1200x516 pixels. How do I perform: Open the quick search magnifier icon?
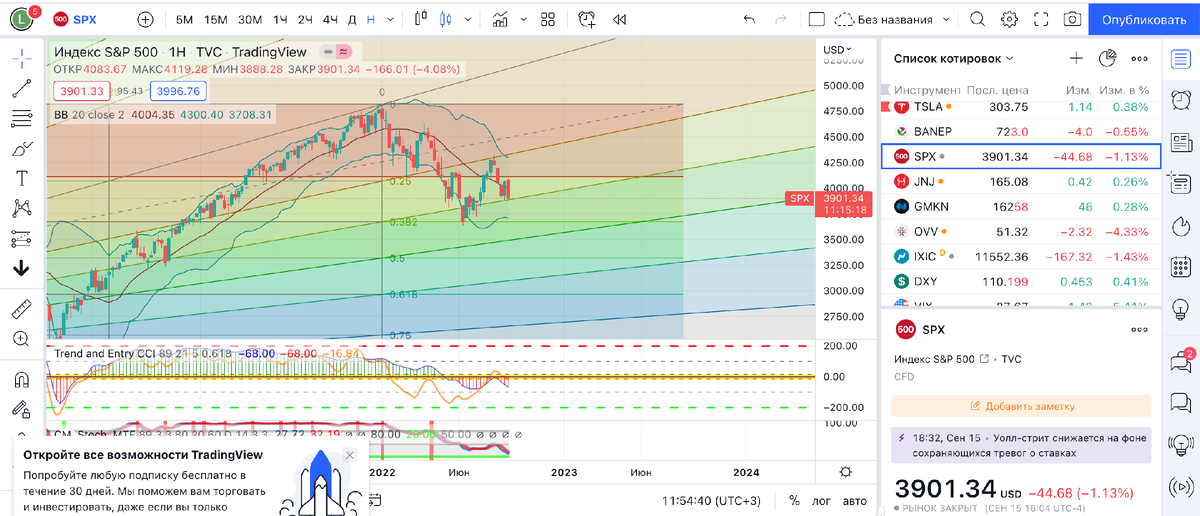(x=977, y=19)
